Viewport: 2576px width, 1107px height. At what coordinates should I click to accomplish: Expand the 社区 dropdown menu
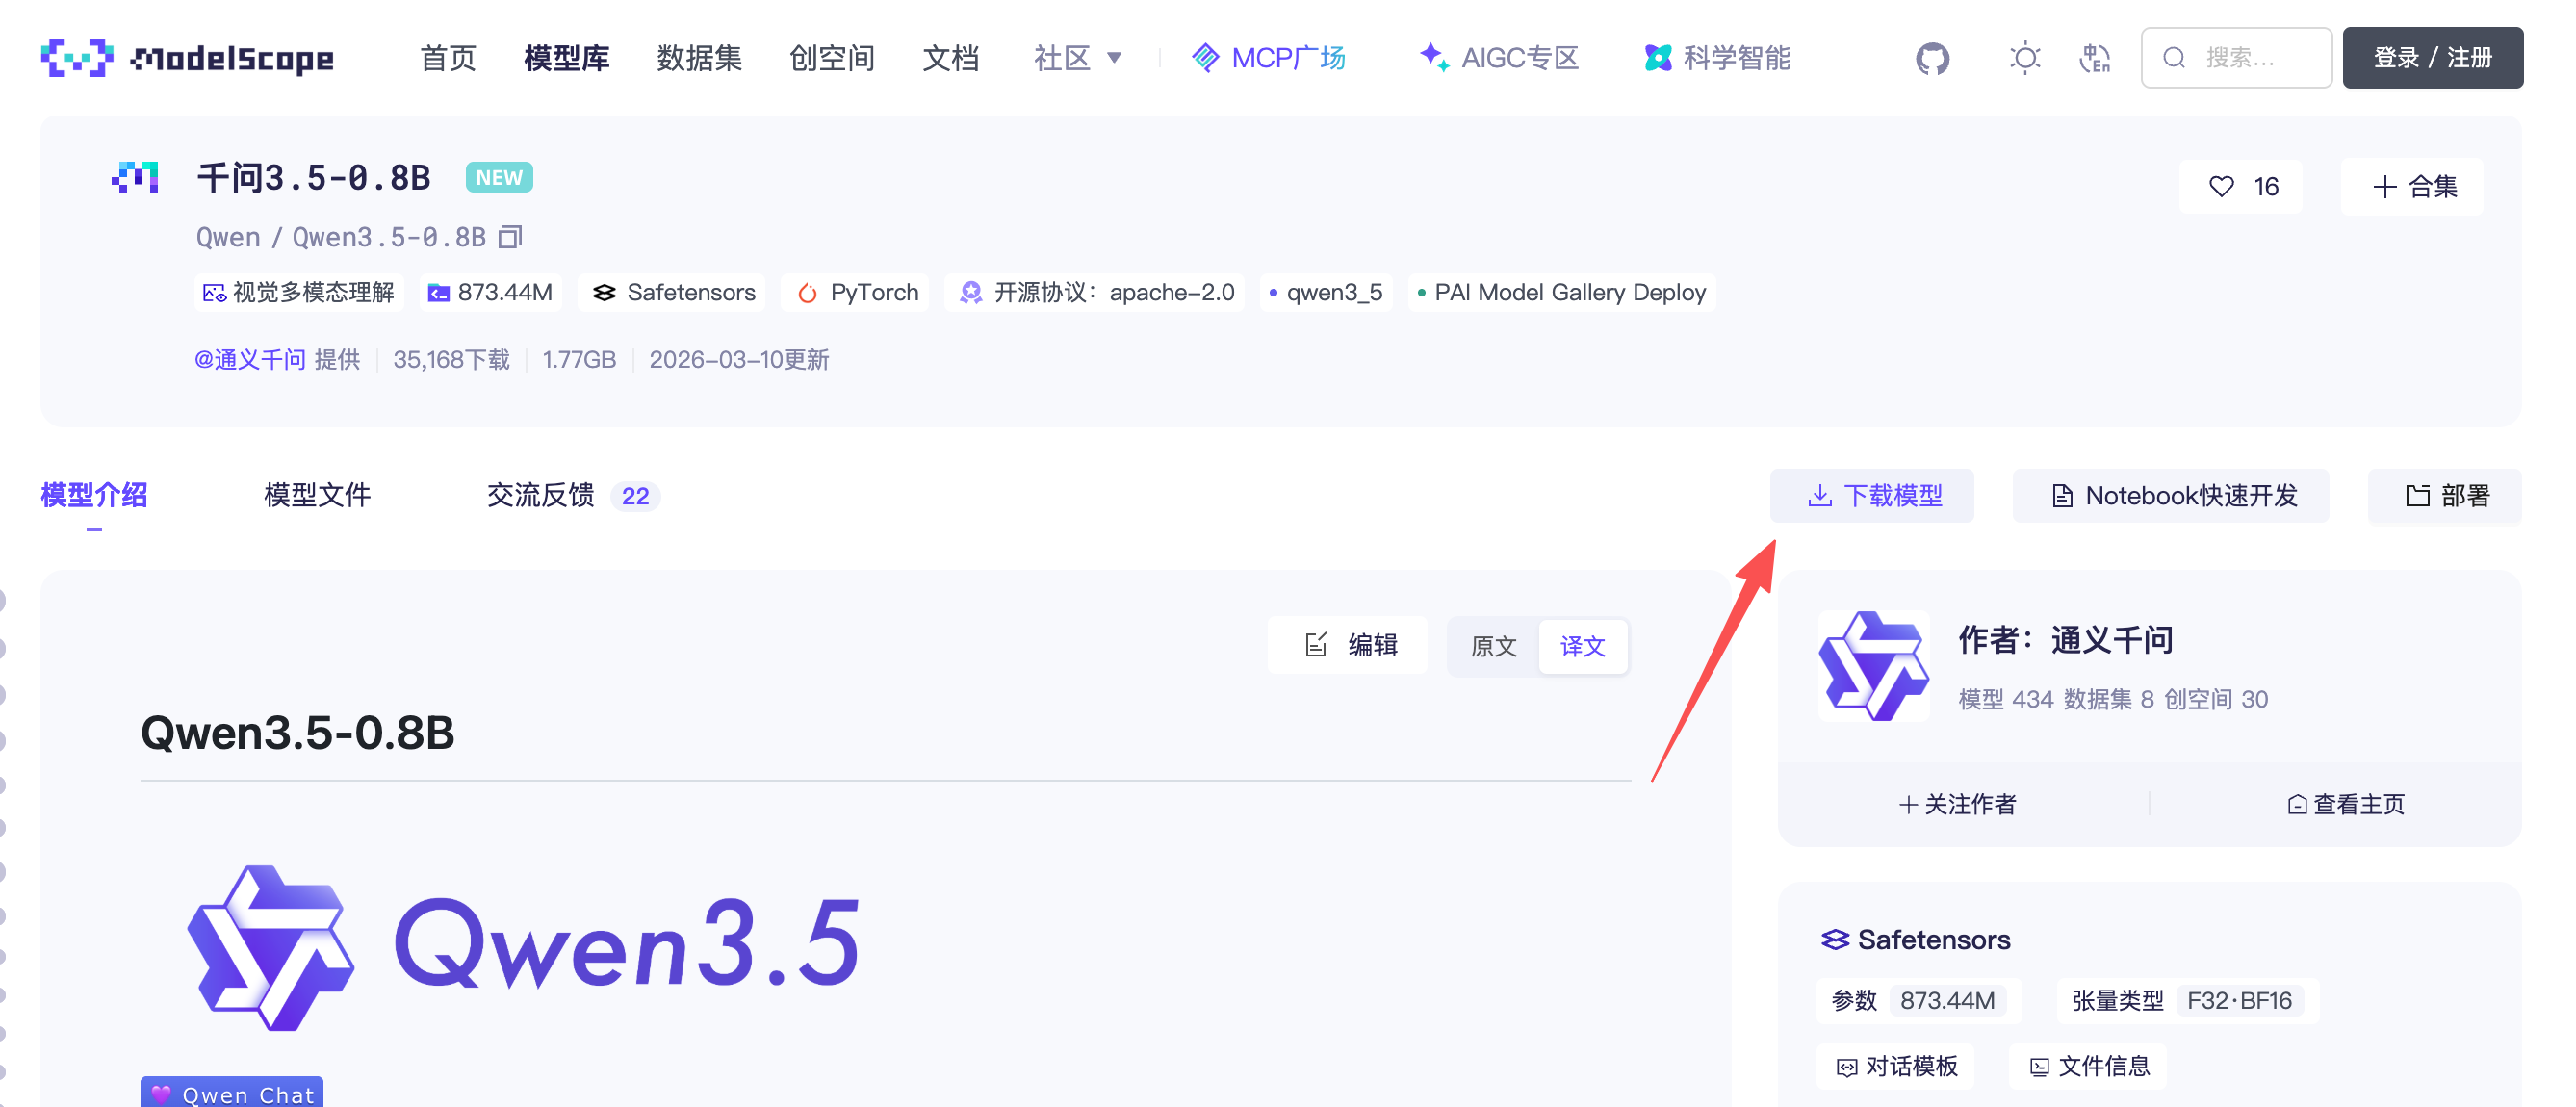pos(1077,58)
